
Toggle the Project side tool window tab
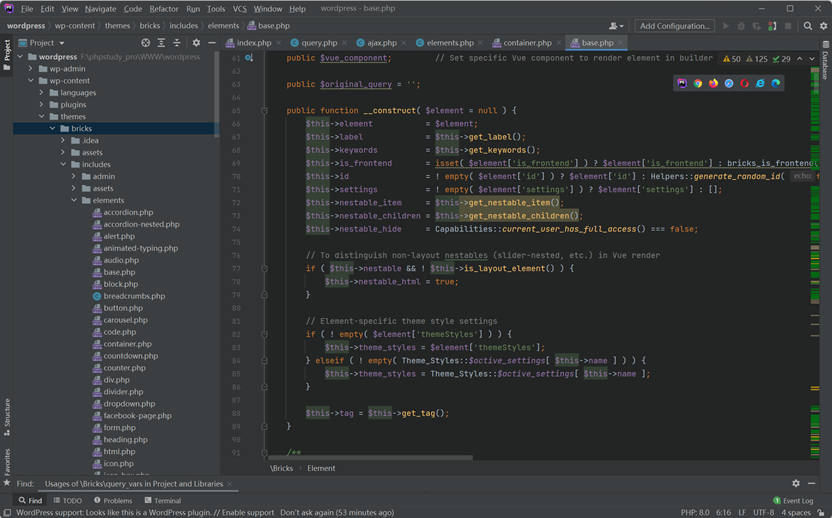coord(7,55)
